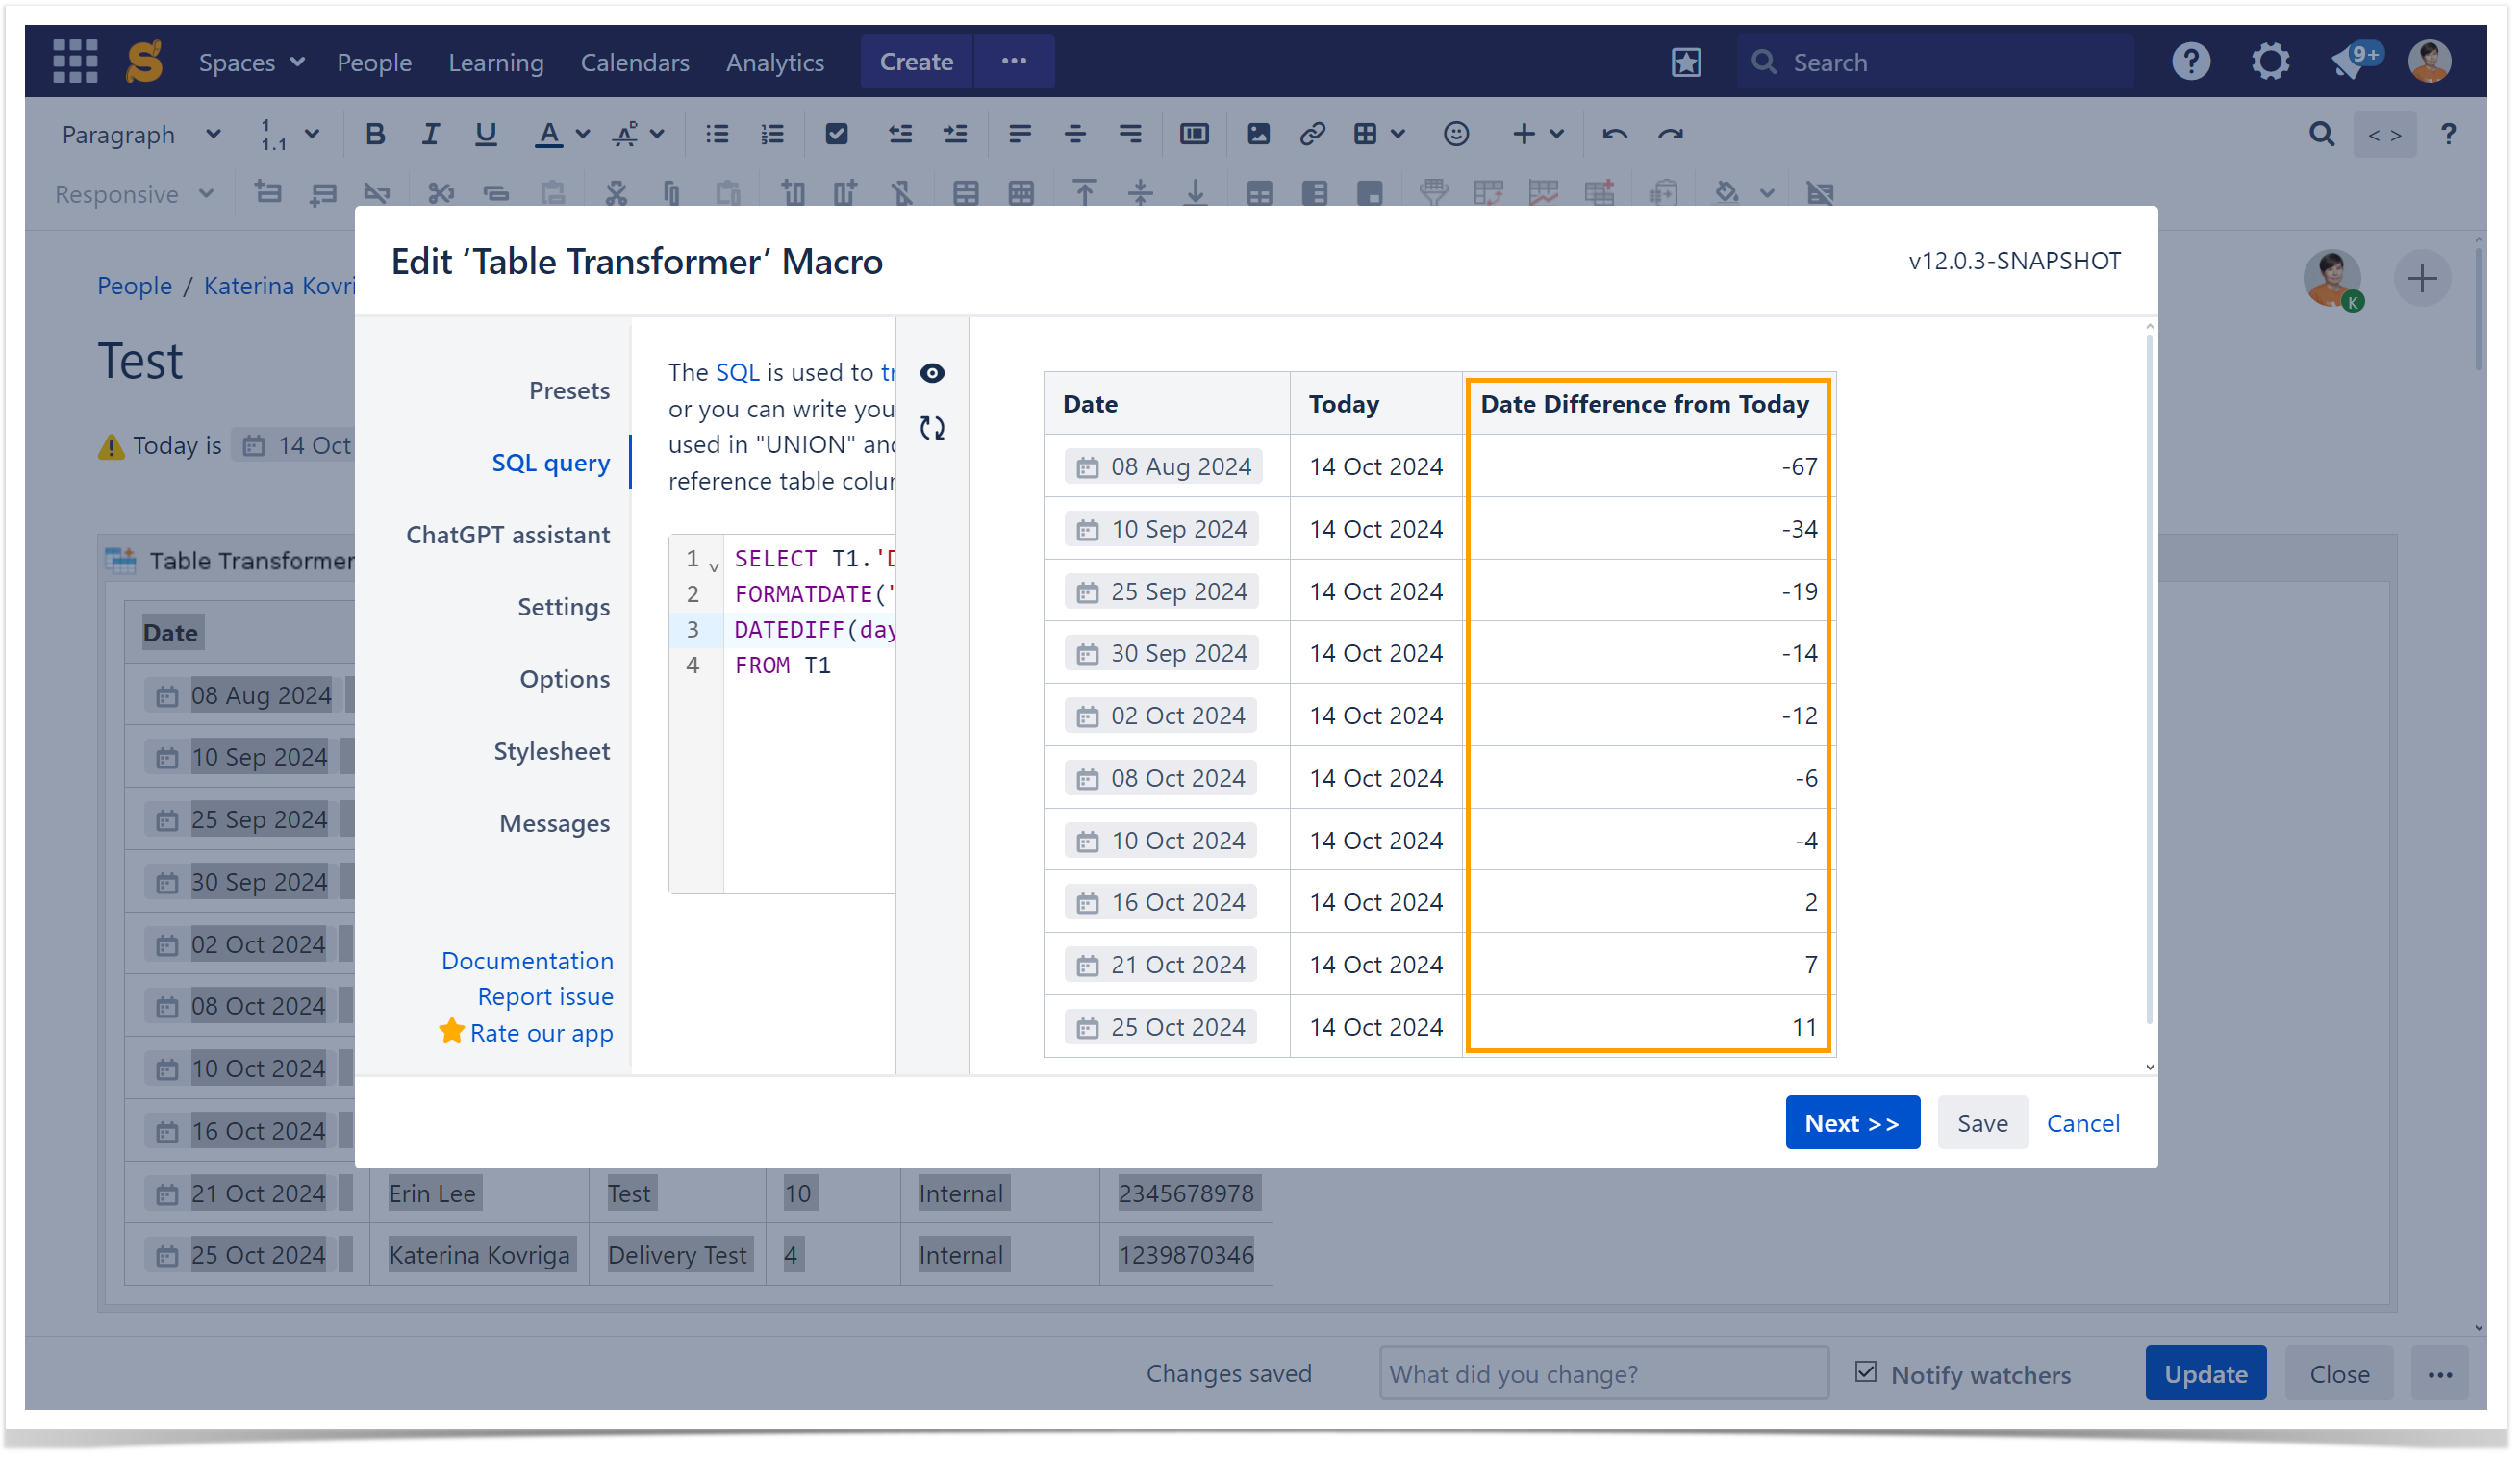Click the task list checkbox icon
Viewport: 2520px width, 1457px height.
pos(836,134)
